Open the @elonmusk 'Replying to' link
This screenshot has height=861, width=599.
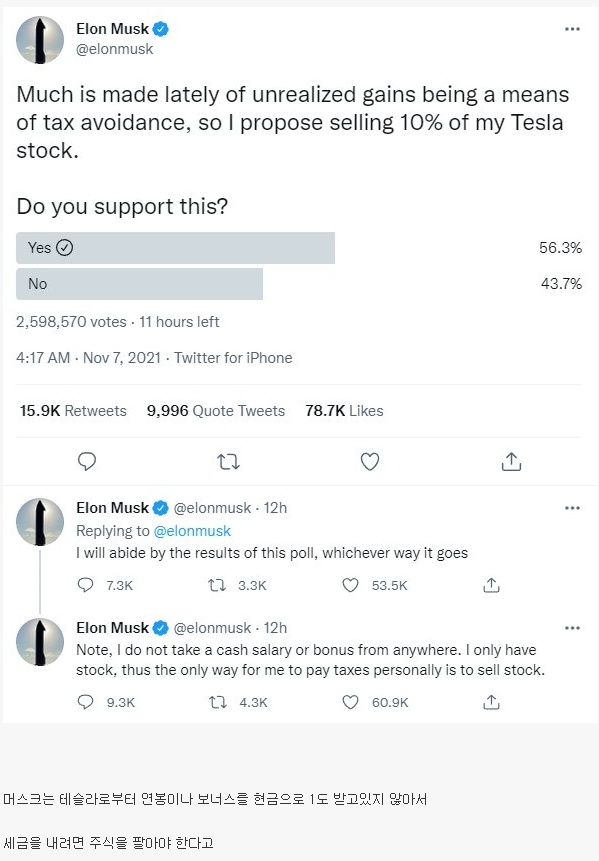tap(192, 531)
